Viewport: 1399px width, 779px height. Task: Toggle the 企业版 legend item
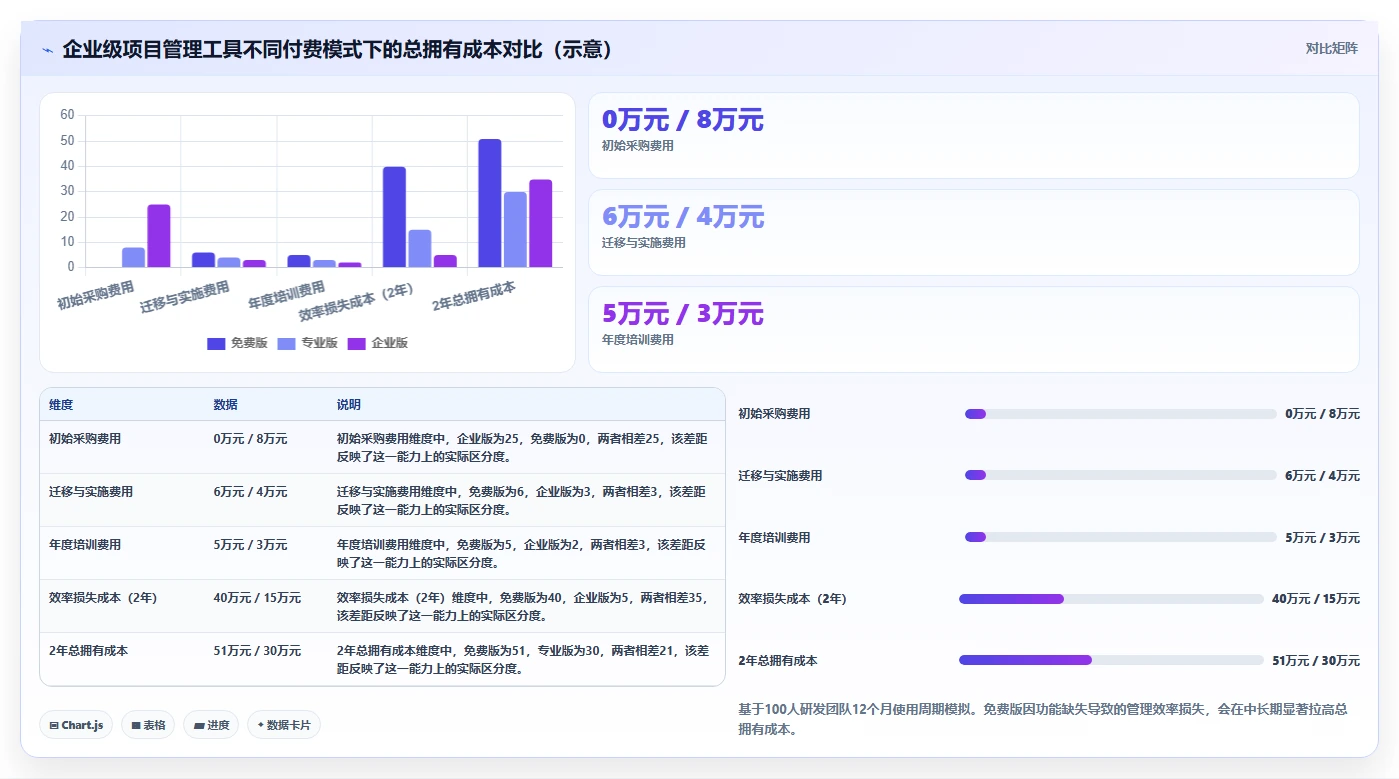pyautogui.click(x=378, y=343)
